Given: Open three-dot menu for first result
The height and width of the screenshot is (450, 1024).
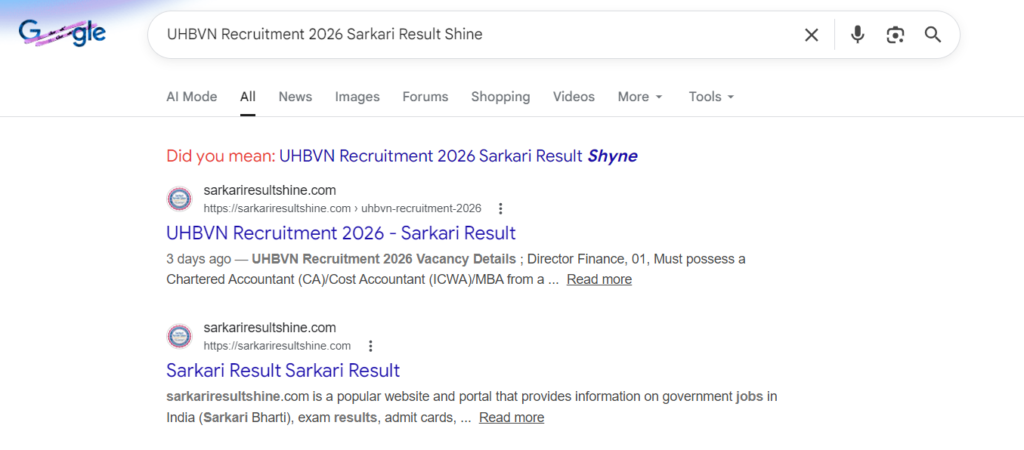Looking at the screenshot, I should pos(501,209).
